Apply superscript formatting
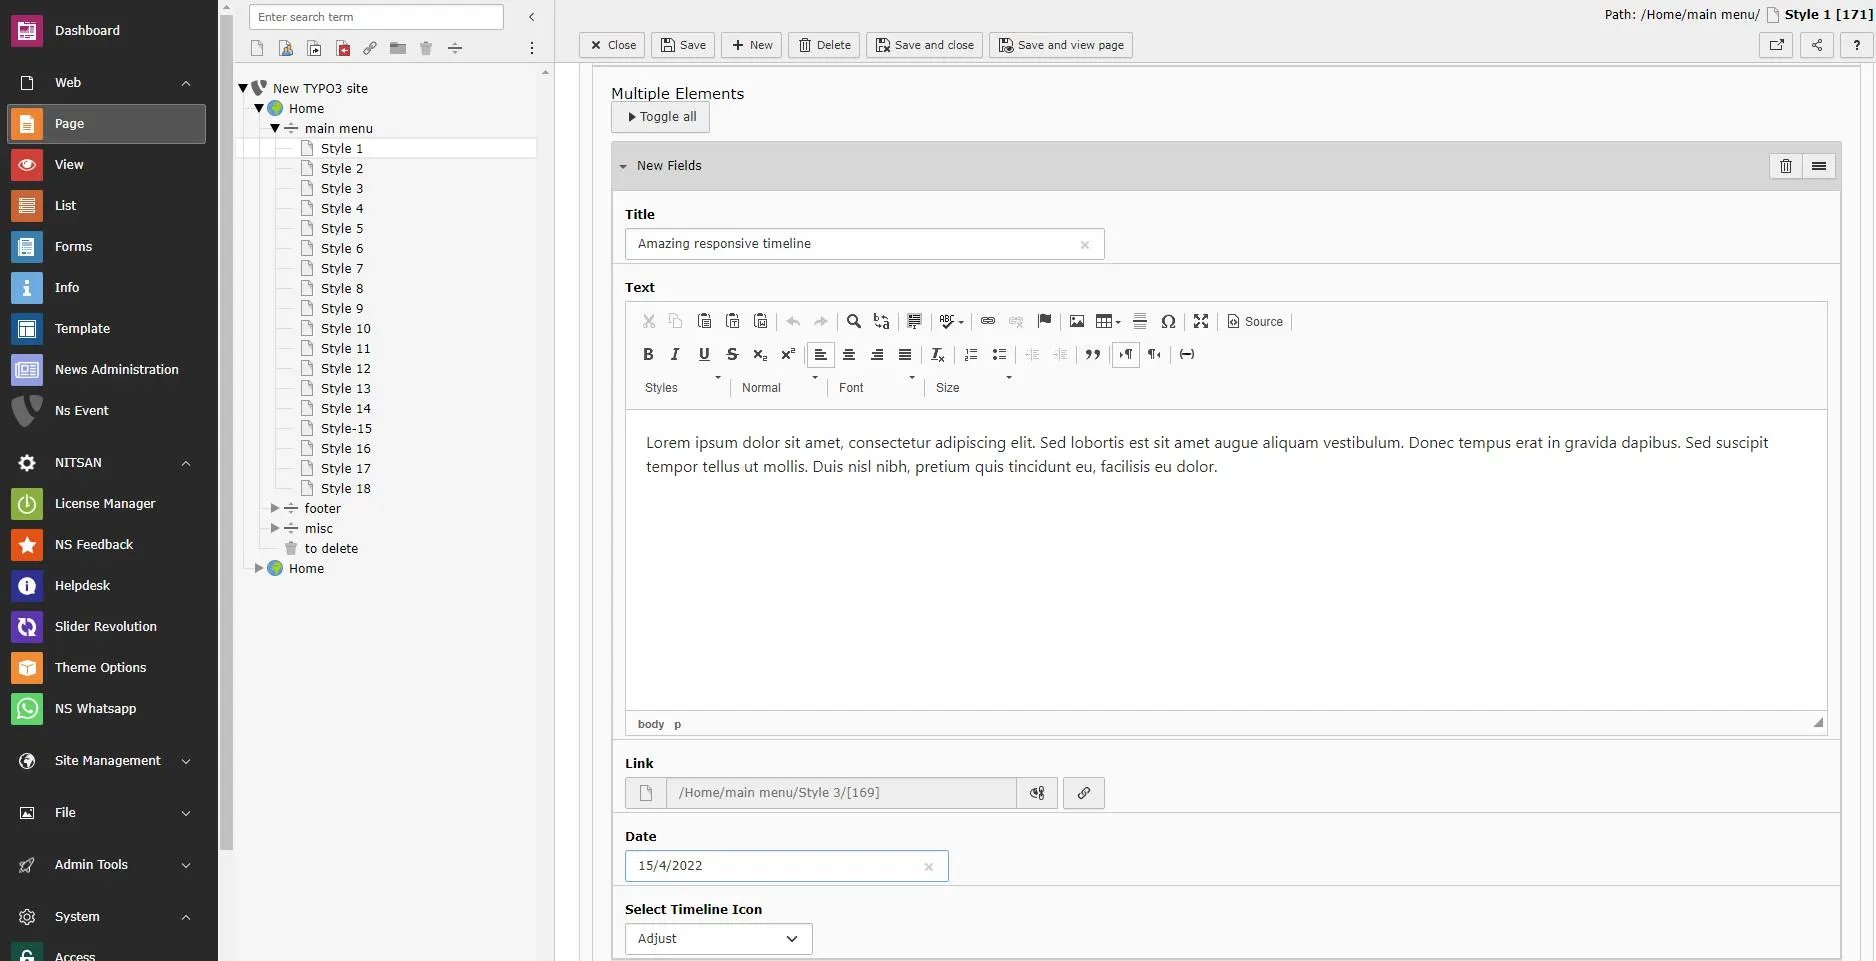 (x=788, y=354)
